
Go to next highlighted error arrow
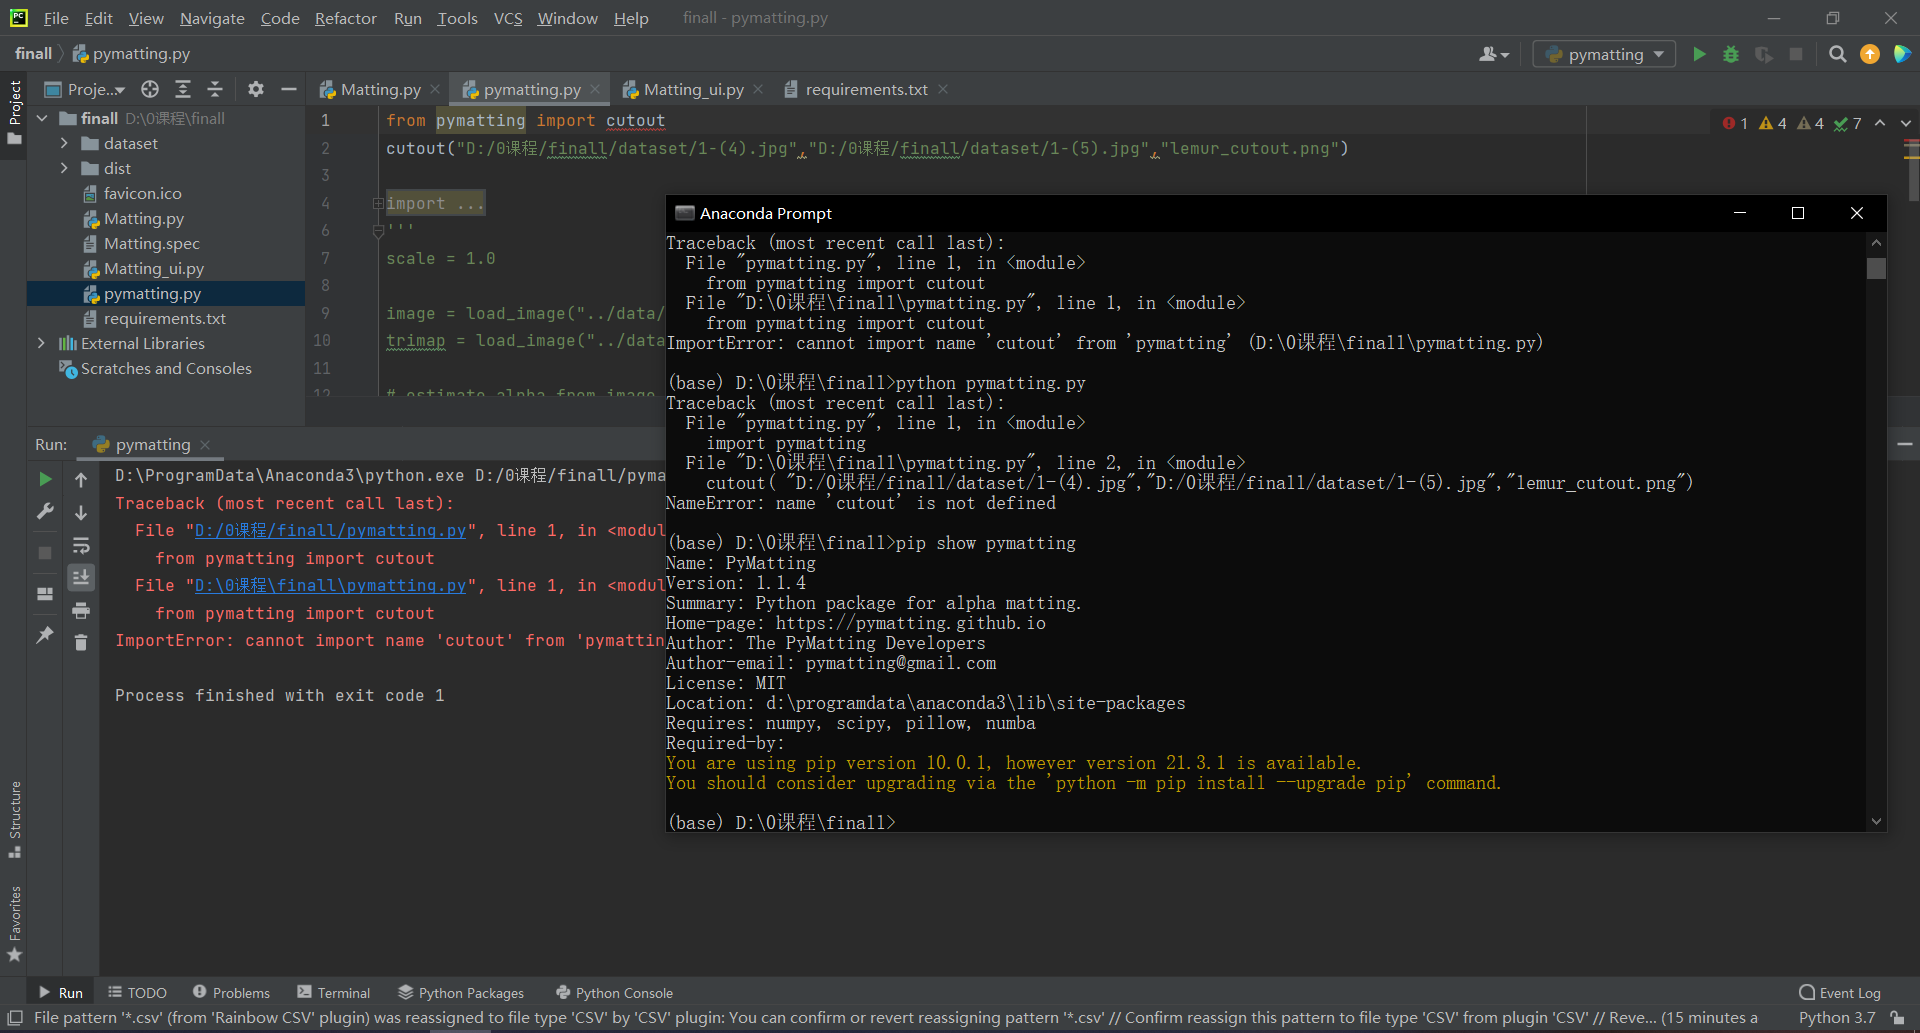[1906, 123]
